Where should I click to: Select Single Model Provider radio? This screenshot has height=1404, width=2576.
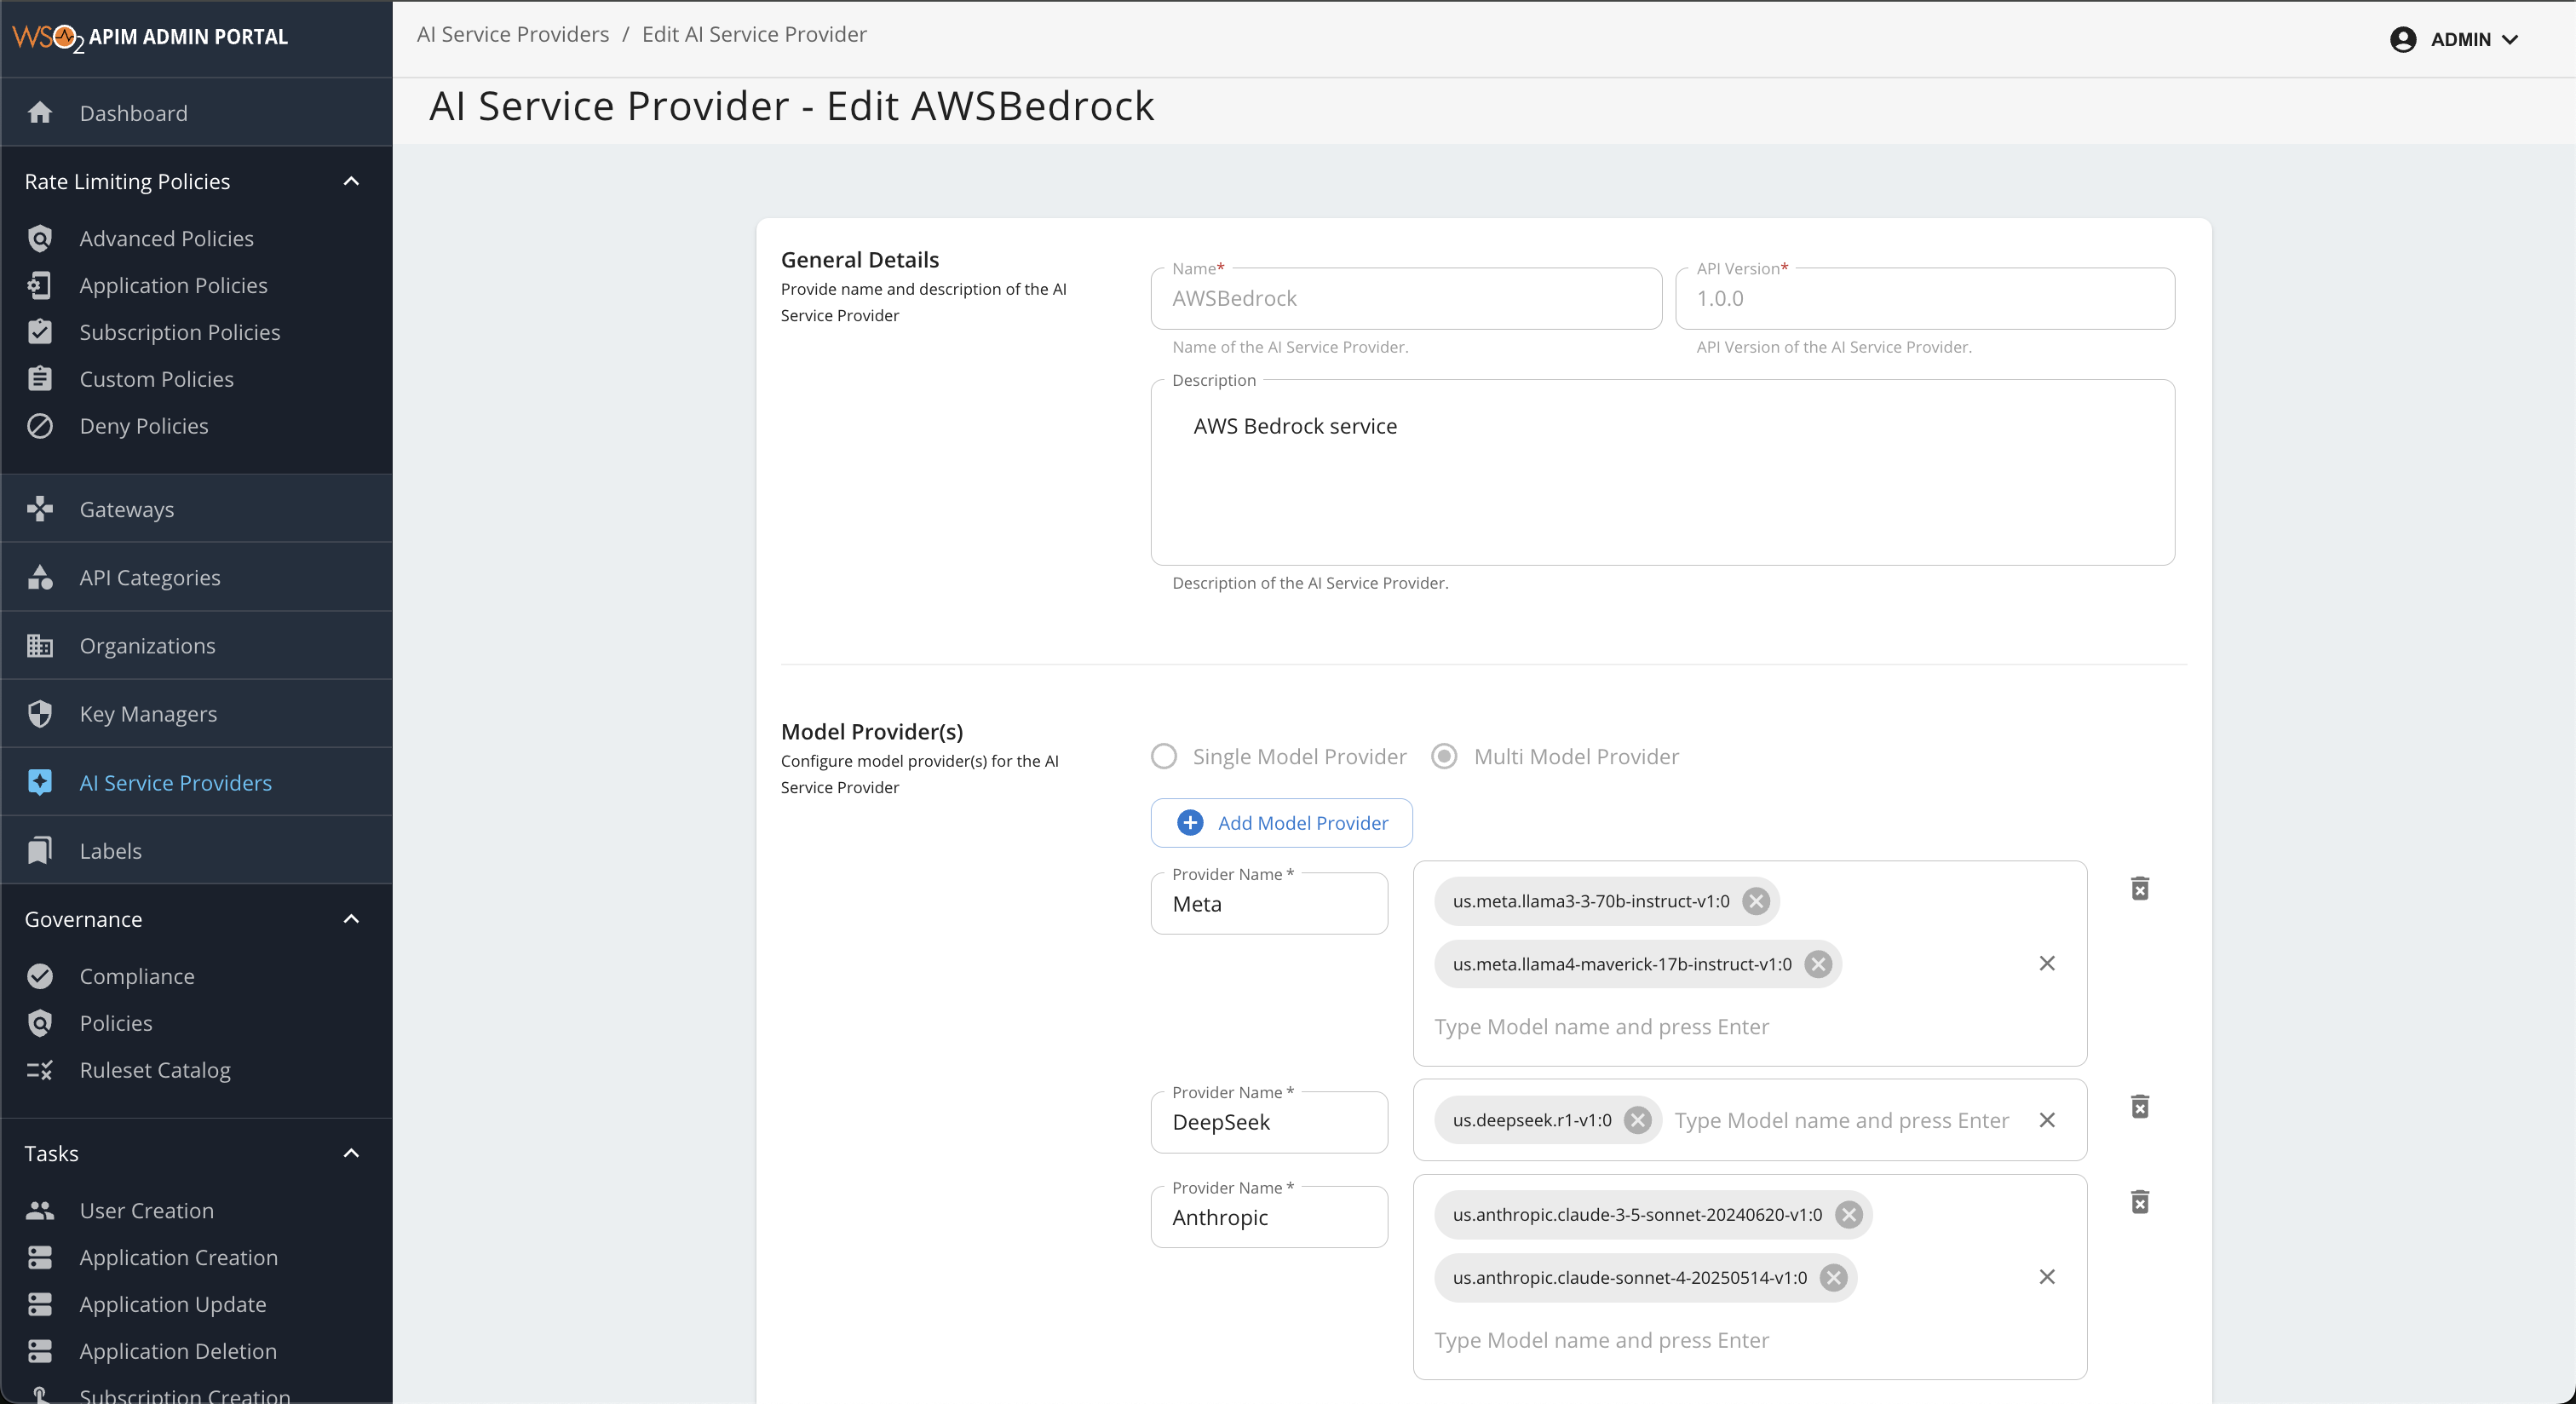pyautogui.click(x=1164, y=756)
